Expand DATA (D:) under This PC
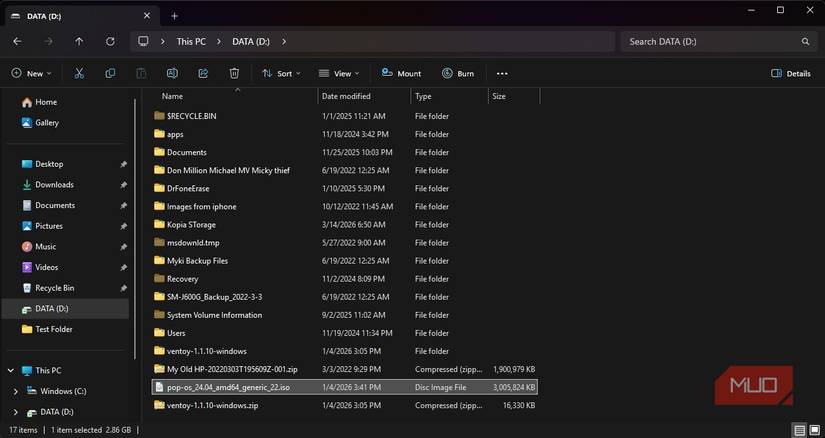Image resolution: width=825 pixels, height=438 pixels. point(15,412)
